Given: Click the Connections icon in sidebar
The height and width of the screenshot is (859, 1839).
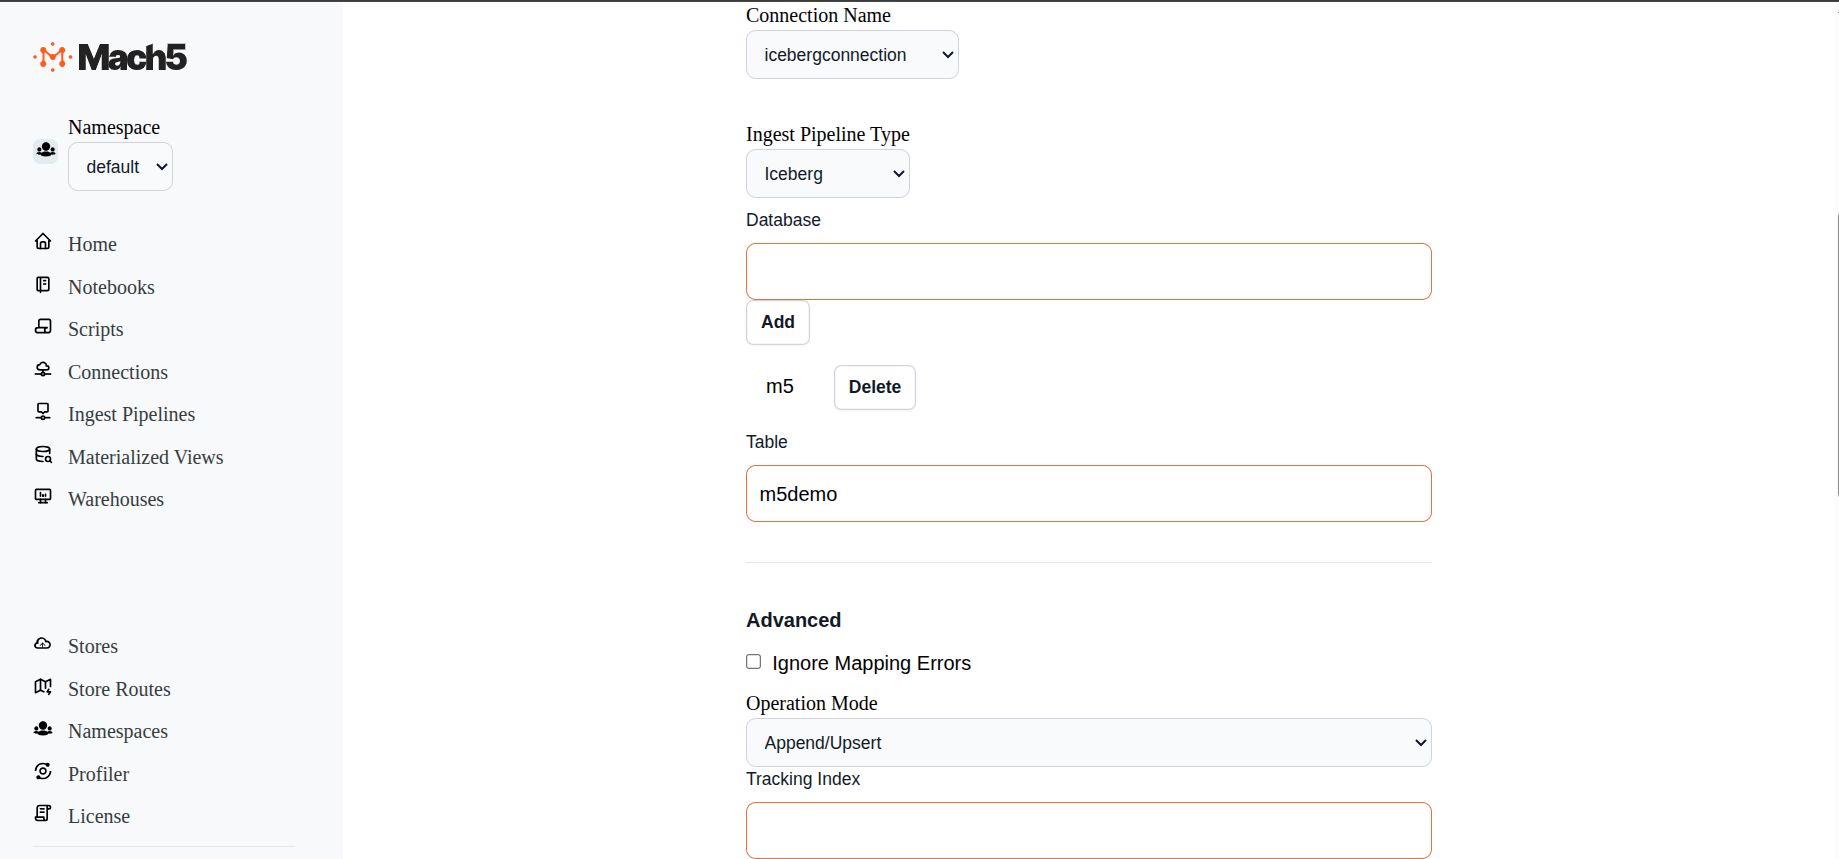Looking at the screenshot, I should point(43,370).
